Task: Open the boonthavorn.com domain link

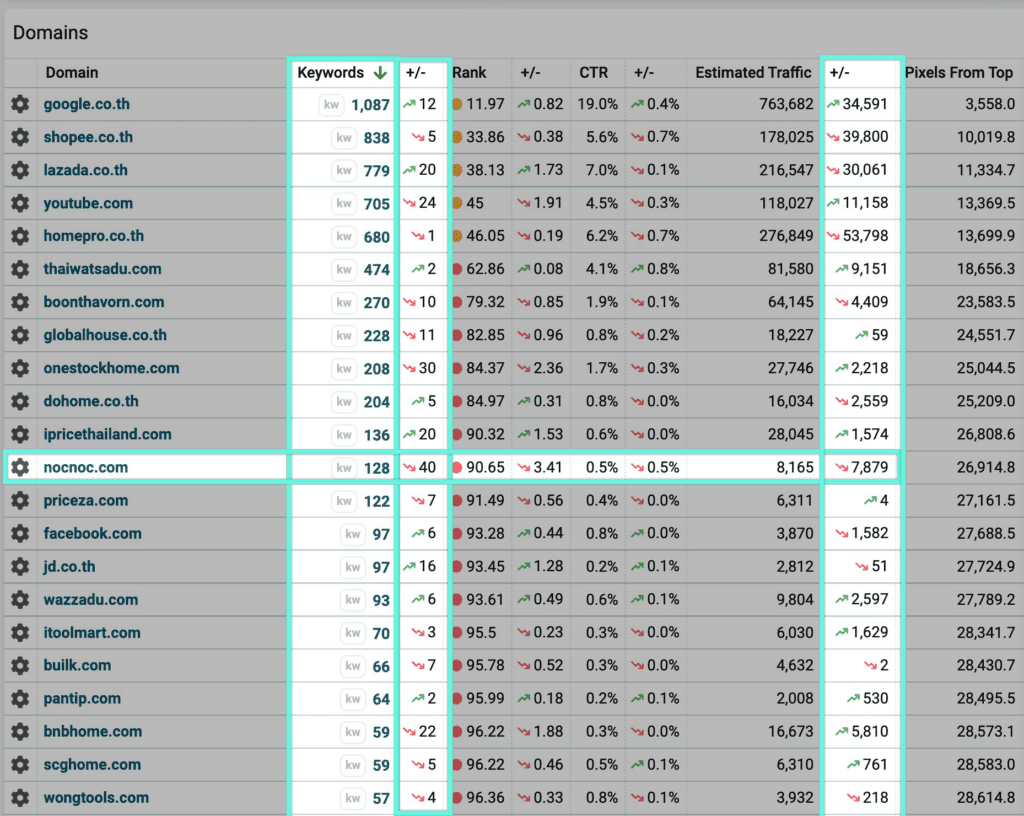Action: tap(104, 302)
